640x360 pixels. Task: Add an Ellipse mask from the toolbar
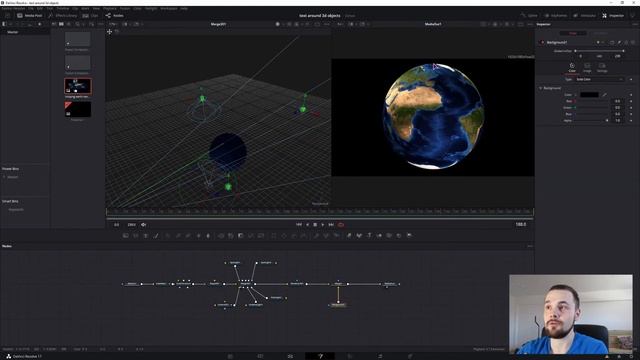point(284,236)
